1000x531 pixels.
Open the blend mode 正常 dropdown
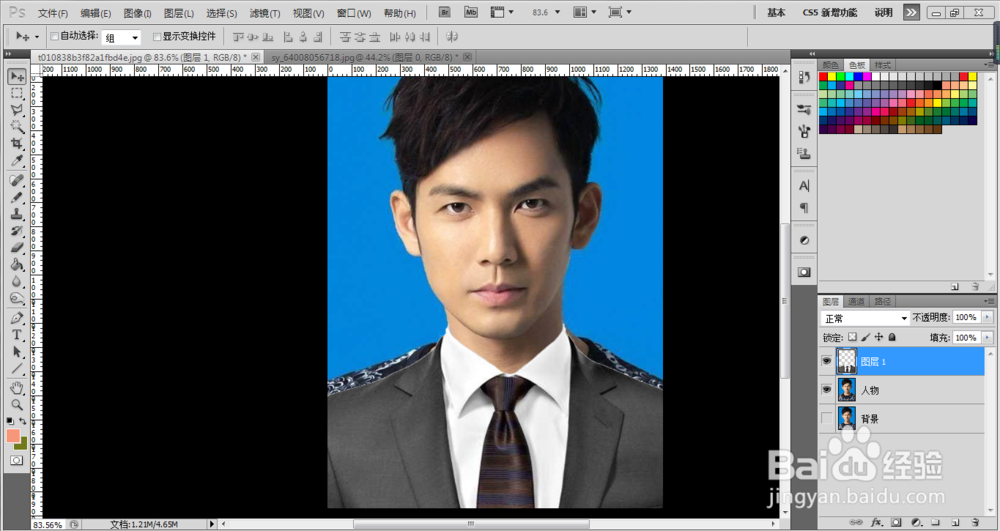(x=864, y=318)
